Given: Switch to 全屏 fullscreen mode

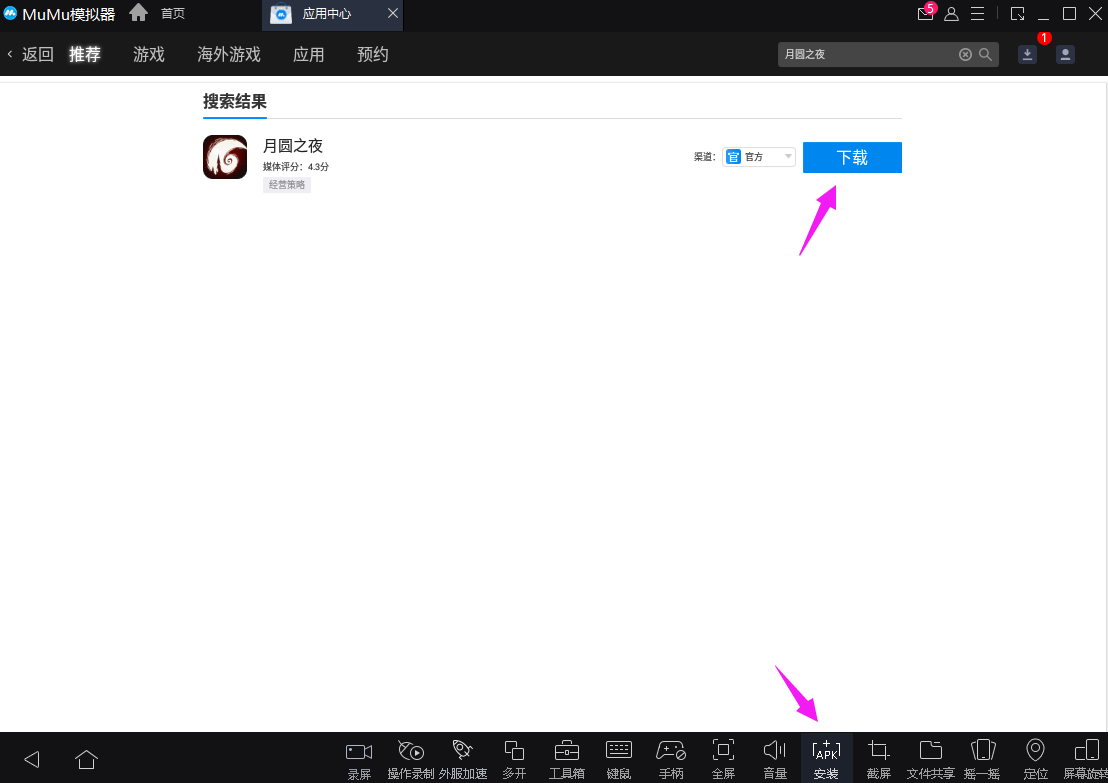Looking at the screenshot, I should pos(723,759).
